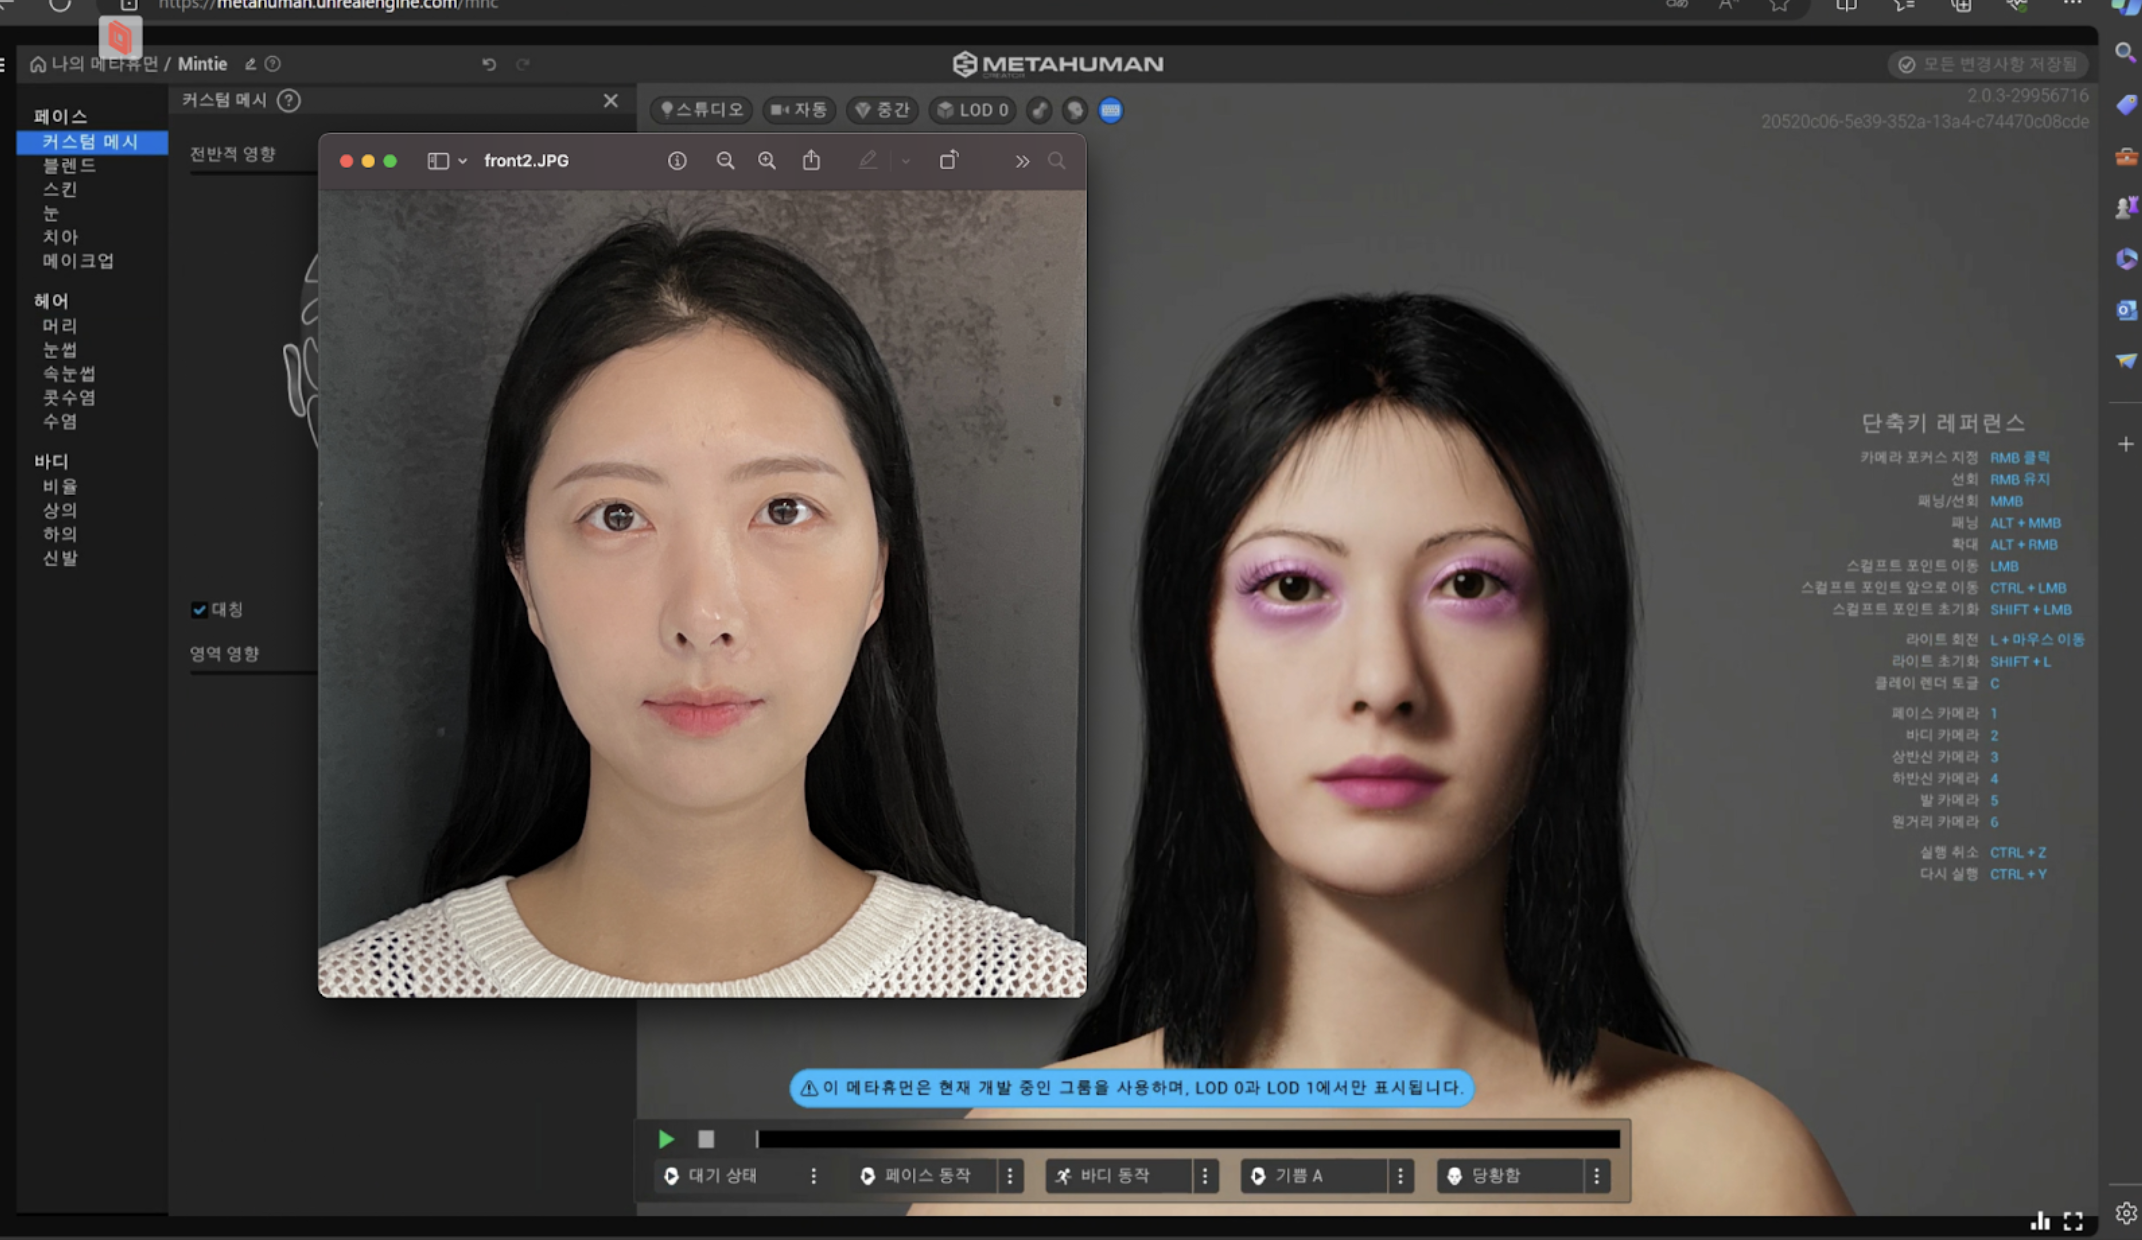
Task: Close the 커스텀 메시 panel
Action: [x=611, y=101]
